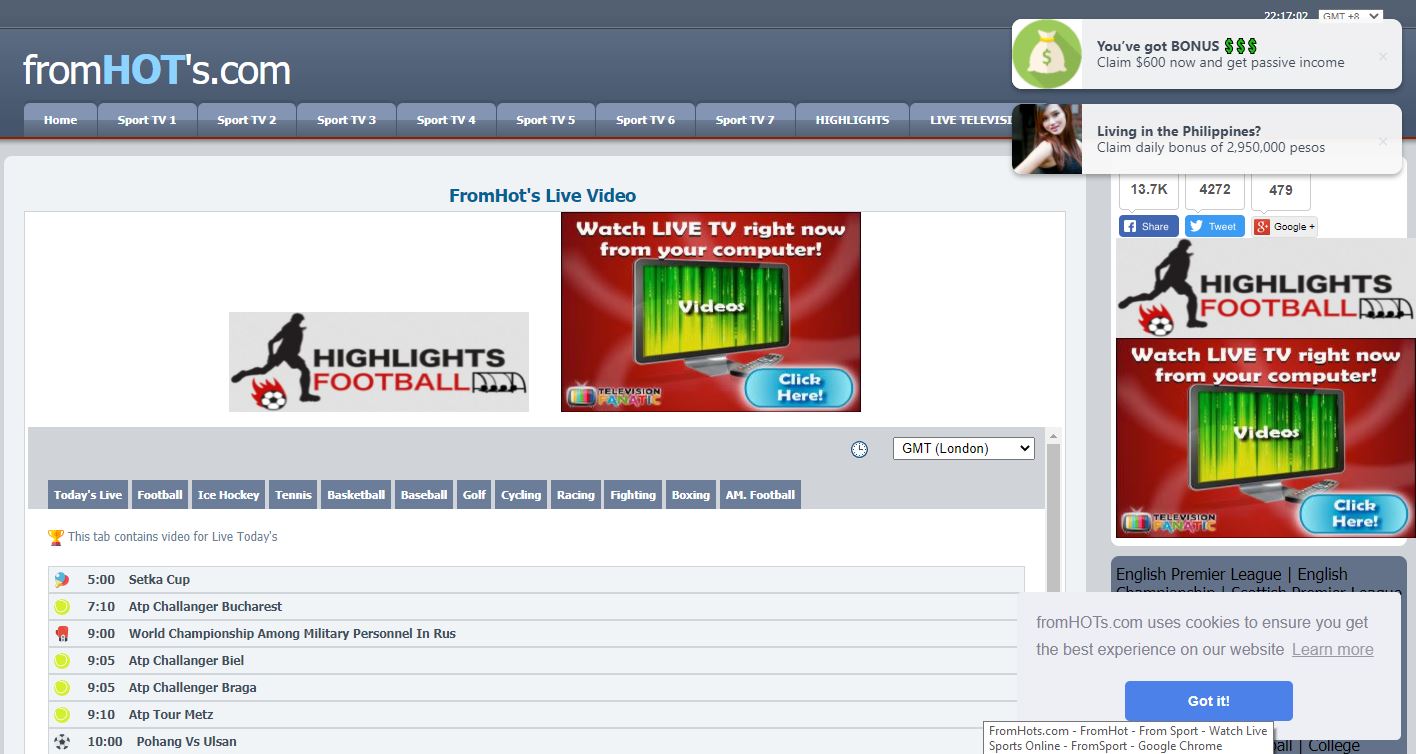
Task: Click 'Got it!' cookie consent button
Action: tap(1208, 701)
